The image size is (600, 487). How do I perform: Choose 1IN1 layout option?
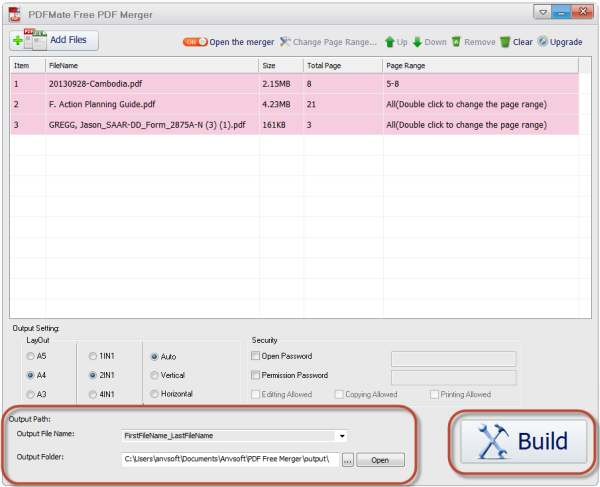[x=92, y=356]
